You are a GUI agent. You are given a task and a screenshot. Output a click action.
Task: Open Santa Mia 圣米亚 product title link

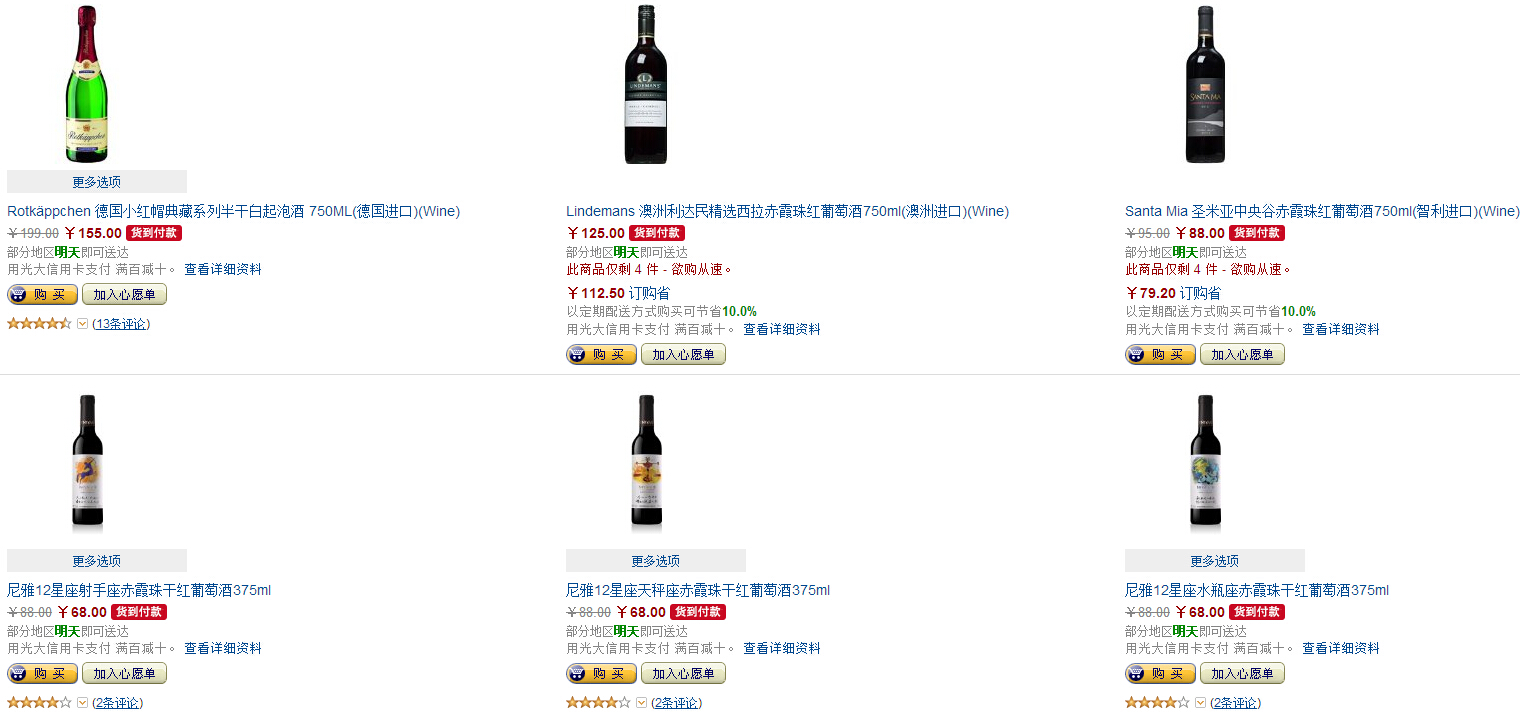pyautogui.click(x=1322, y=211)
